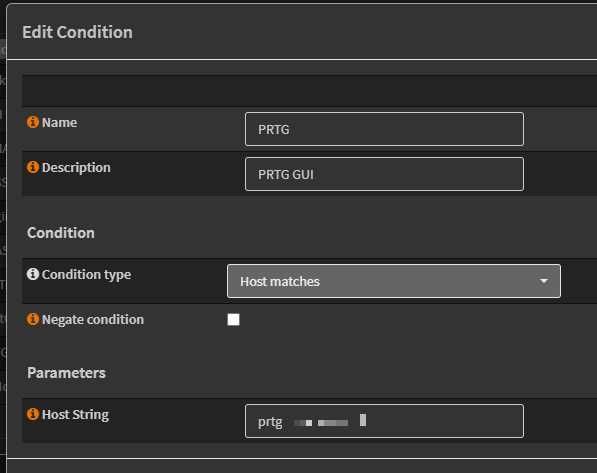
Task: Click the Condition type label text
Action: point(86,275)
